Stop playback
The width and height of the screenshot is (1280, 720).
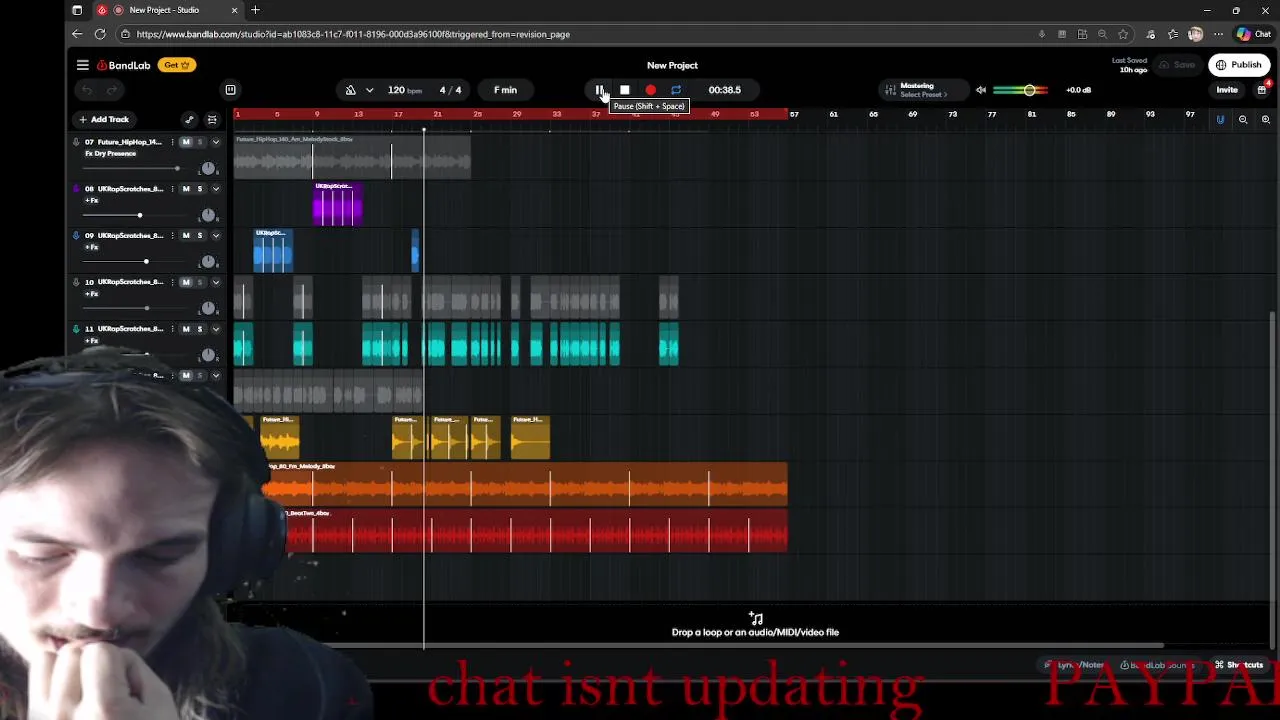coord(625,90)
